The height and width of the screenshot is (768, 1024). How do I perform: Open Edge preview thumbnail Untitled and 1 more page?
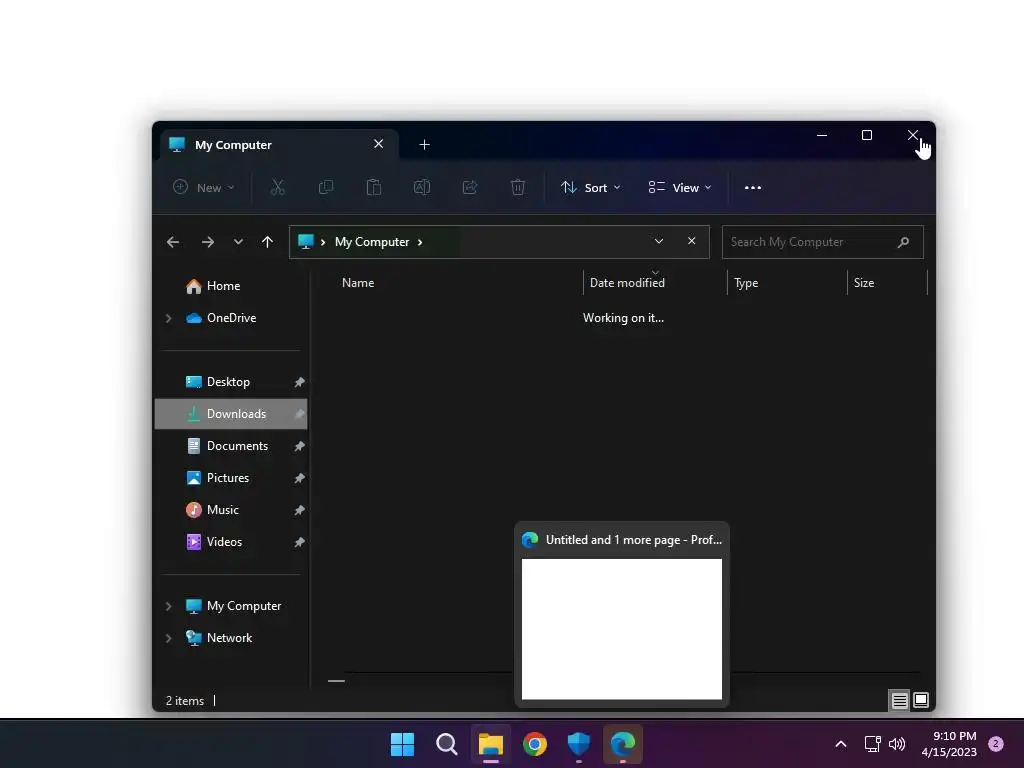click(622, 614)
